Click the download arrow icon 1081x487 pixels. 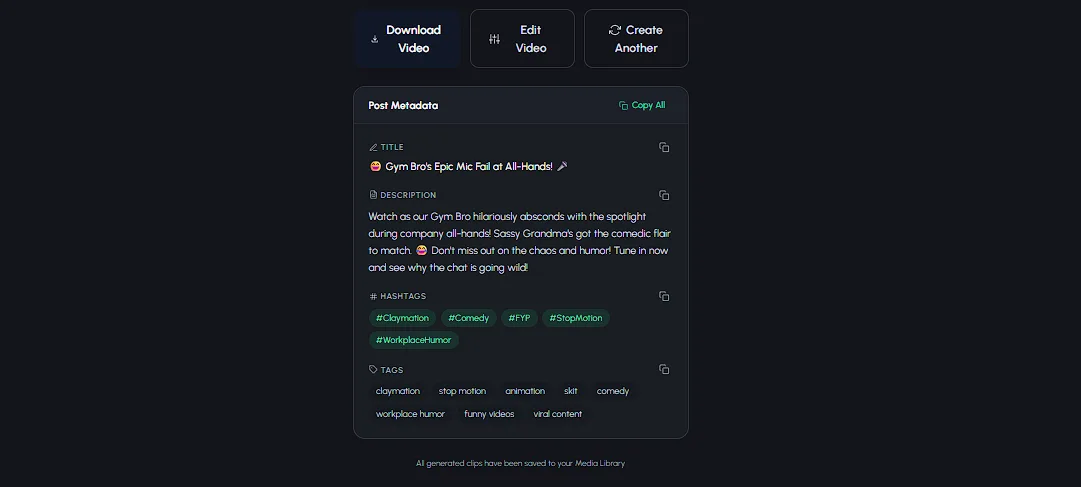pyautogui.click(x=375, y=39)
